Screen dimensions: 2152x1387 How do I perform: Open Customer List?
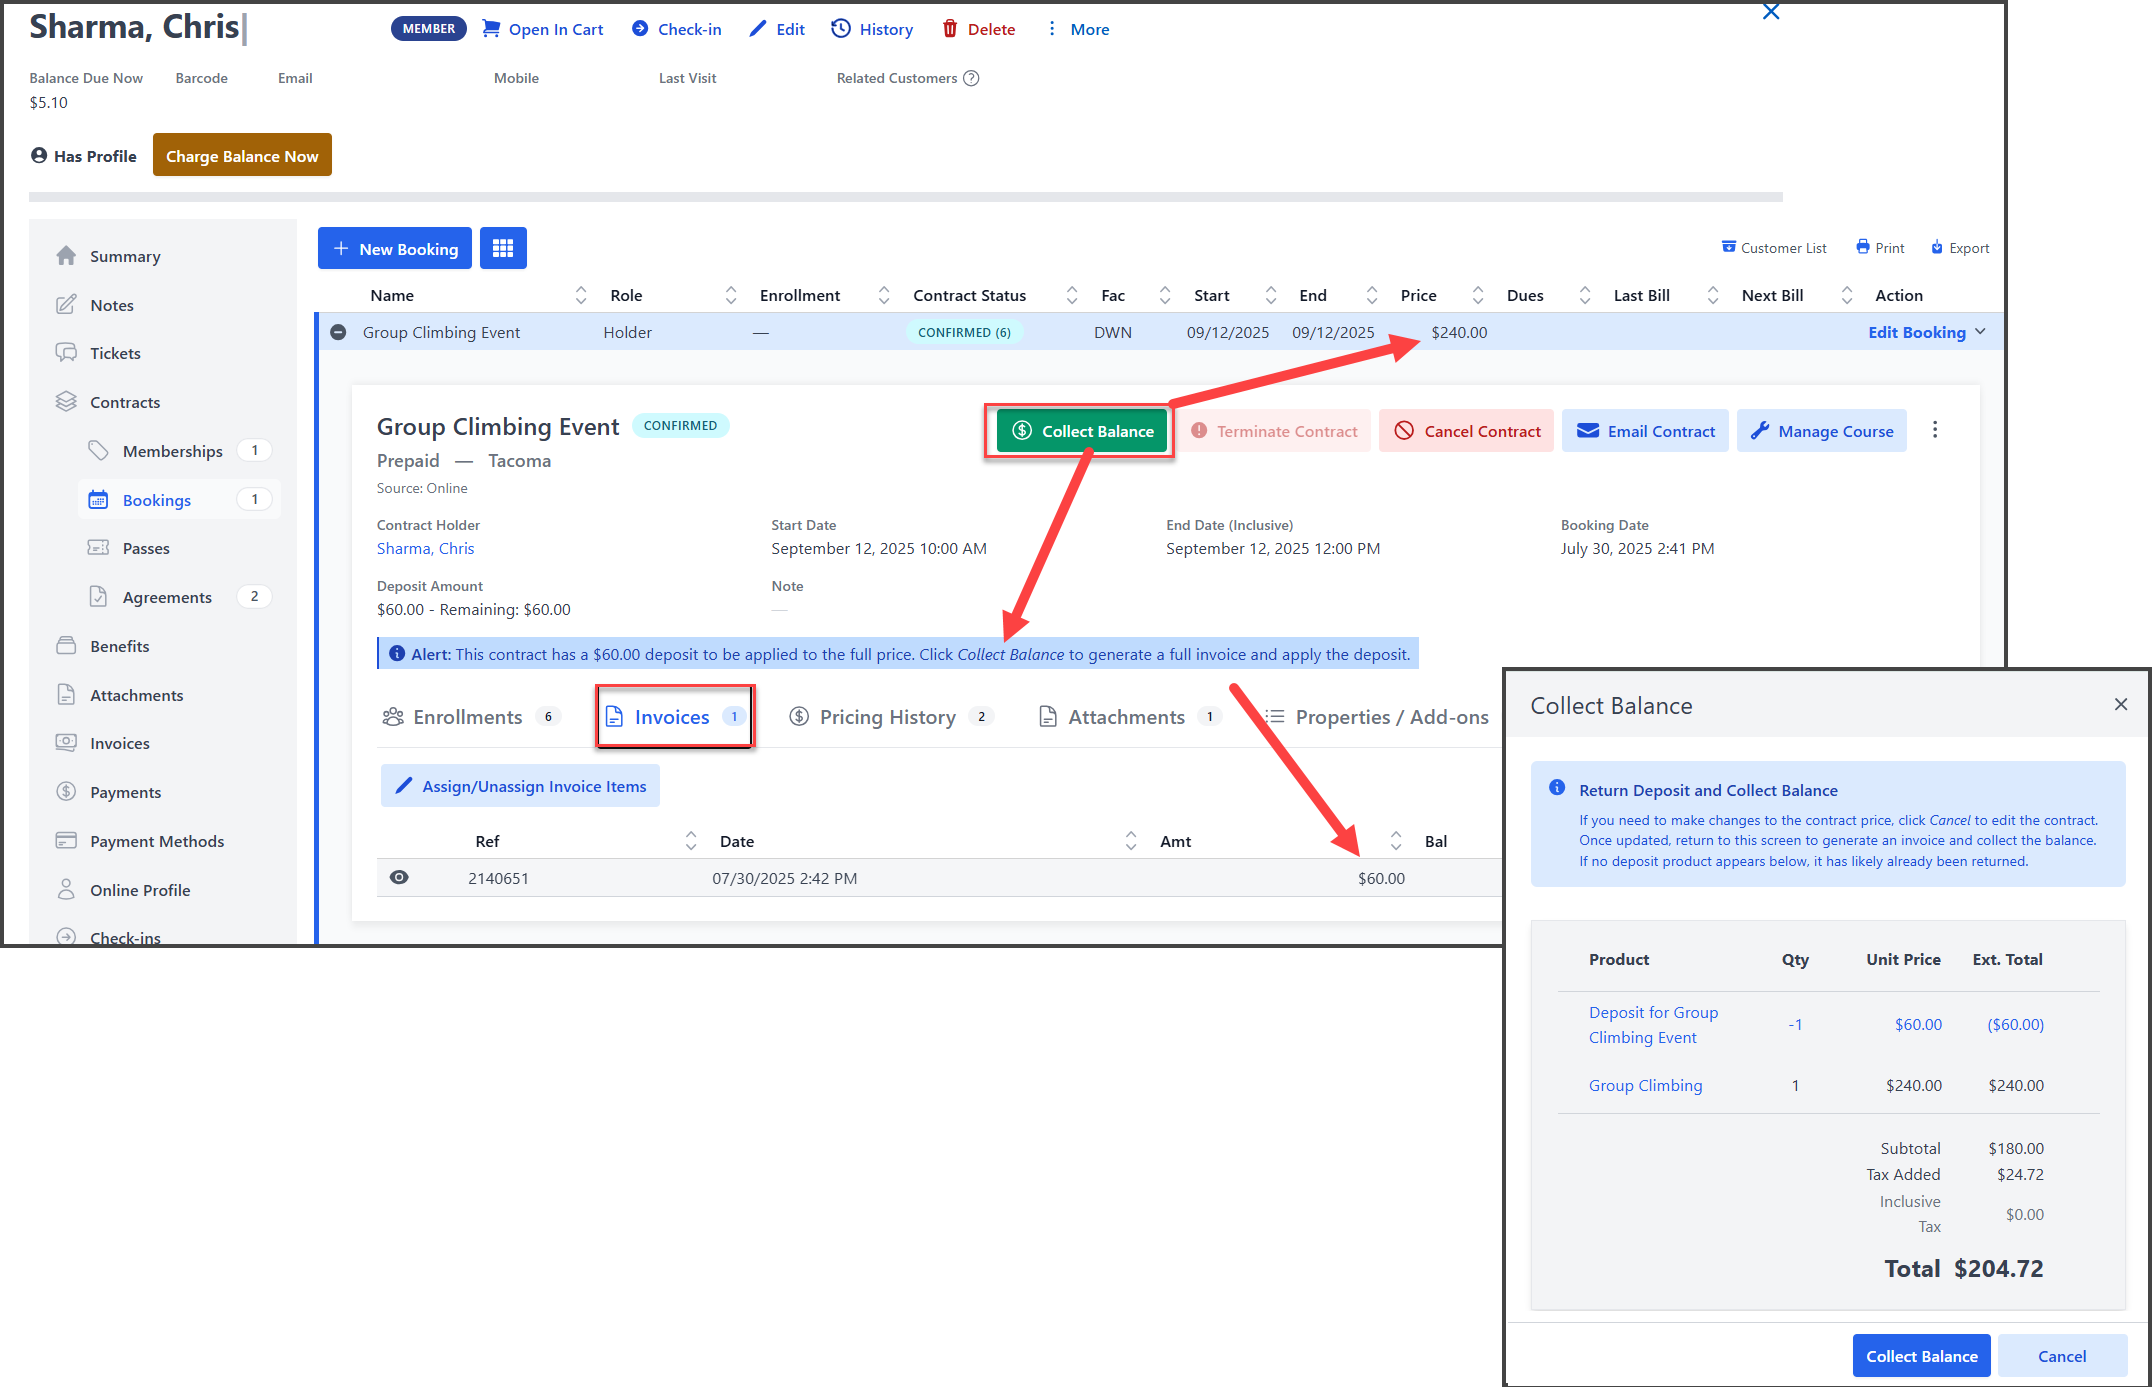[1773, 247]
